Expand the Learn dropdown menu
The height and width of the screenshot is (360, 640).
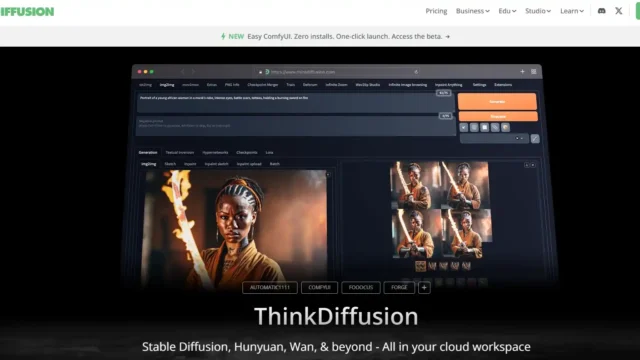[572, 11]
